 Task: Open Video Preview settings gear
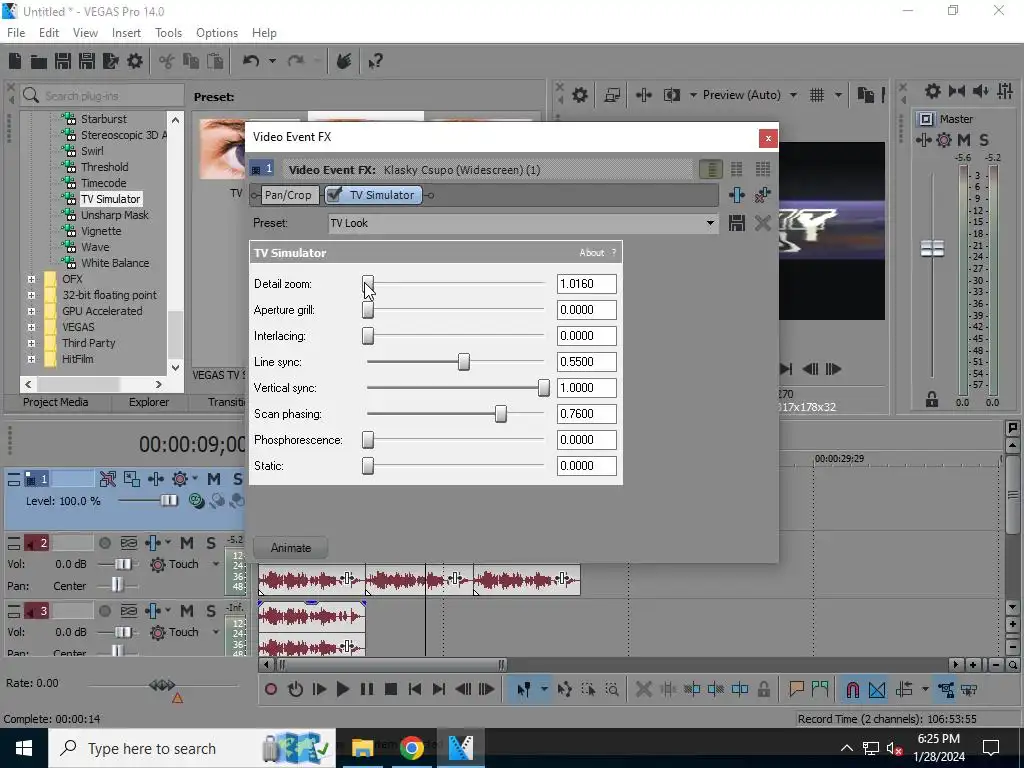tap(580, 95)
